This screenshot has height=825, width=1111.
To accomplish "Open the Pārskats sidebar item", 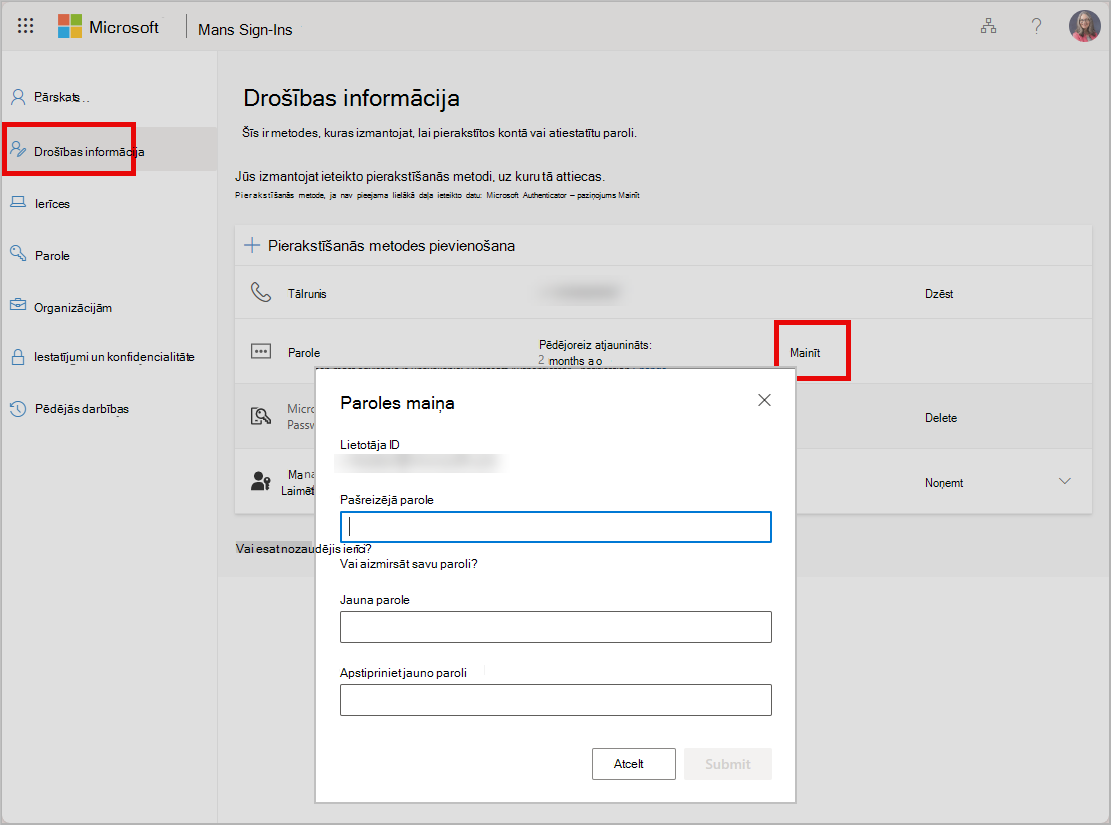I will click(x=62, y=97).
